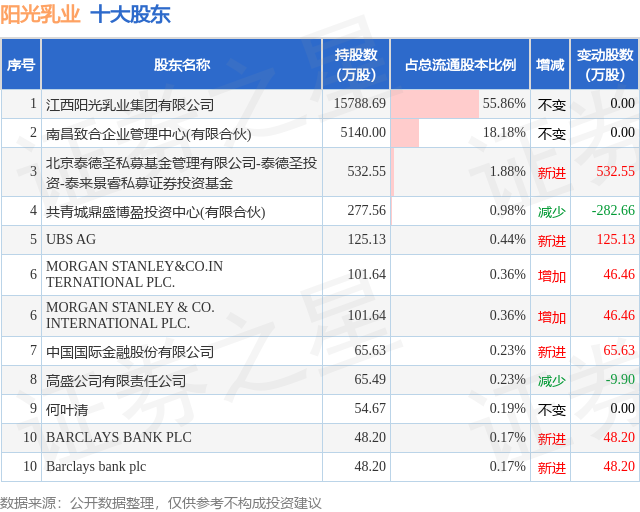The width and height of the screenshot is (640, 512).
Task: Click the red 532.55 change value
Action: tap(616, 171)
